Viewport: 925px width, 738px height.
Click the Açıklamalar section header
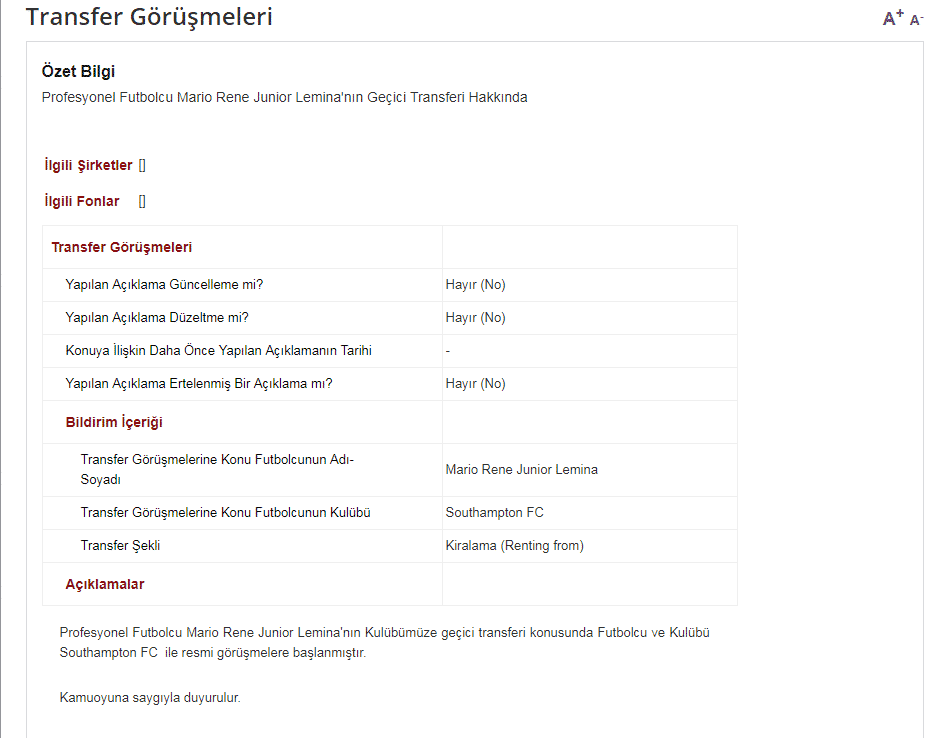105,584
